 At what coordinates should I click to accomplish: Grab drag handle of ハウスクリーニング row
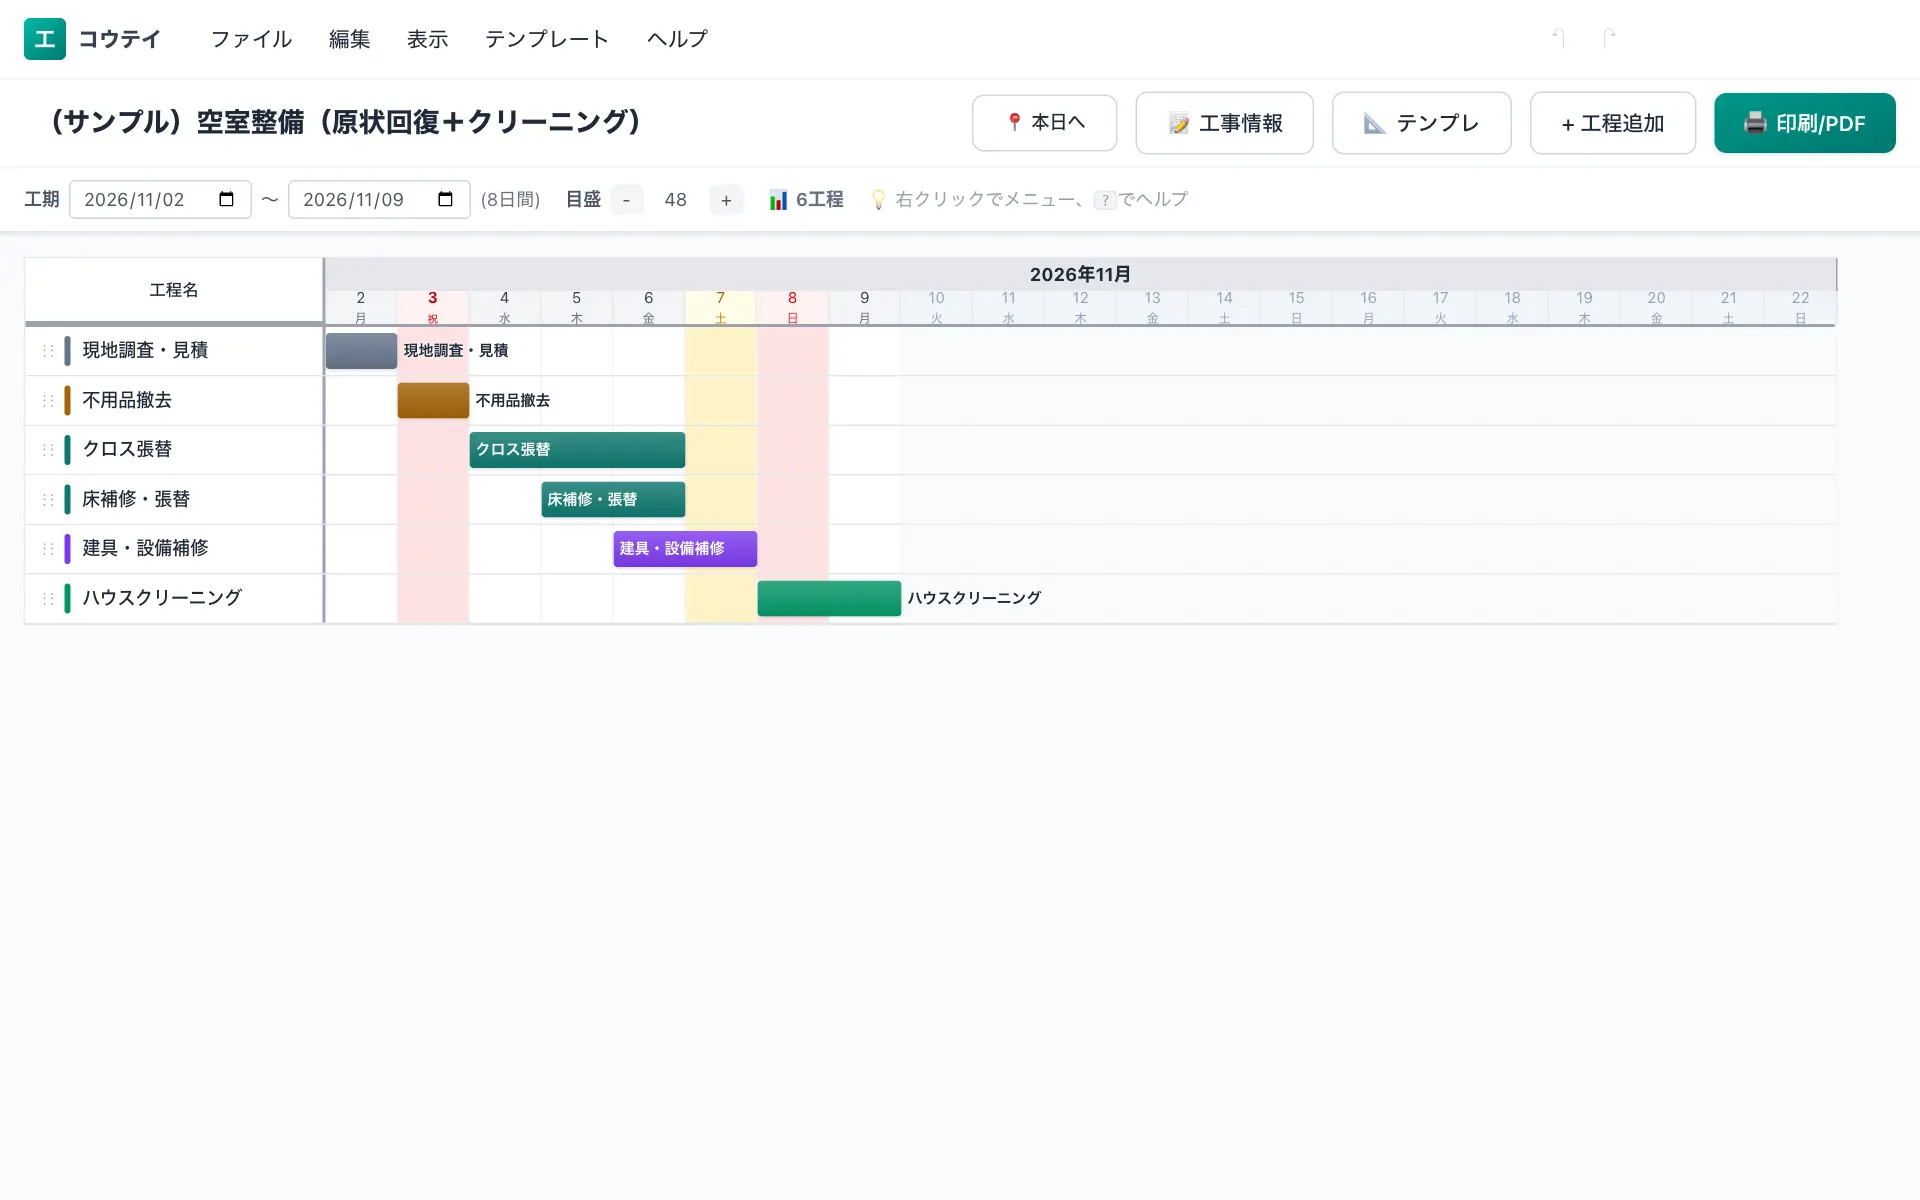(48, 598)
